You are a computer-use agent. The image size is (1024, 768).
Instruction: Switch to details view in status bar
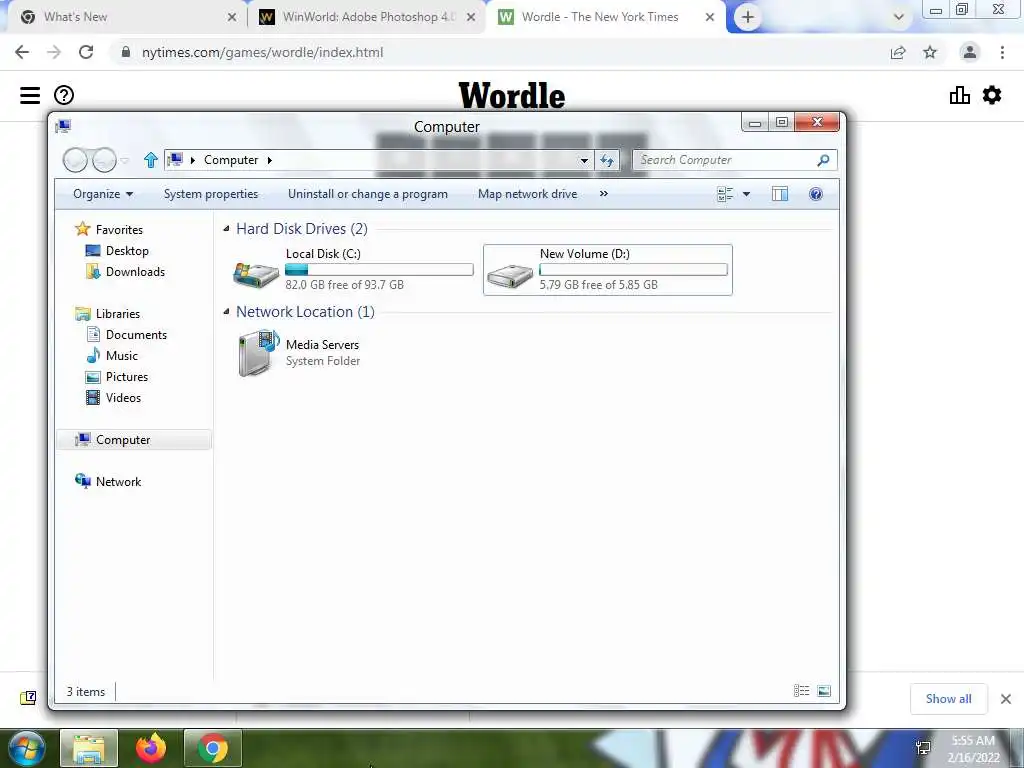[801, 691]
